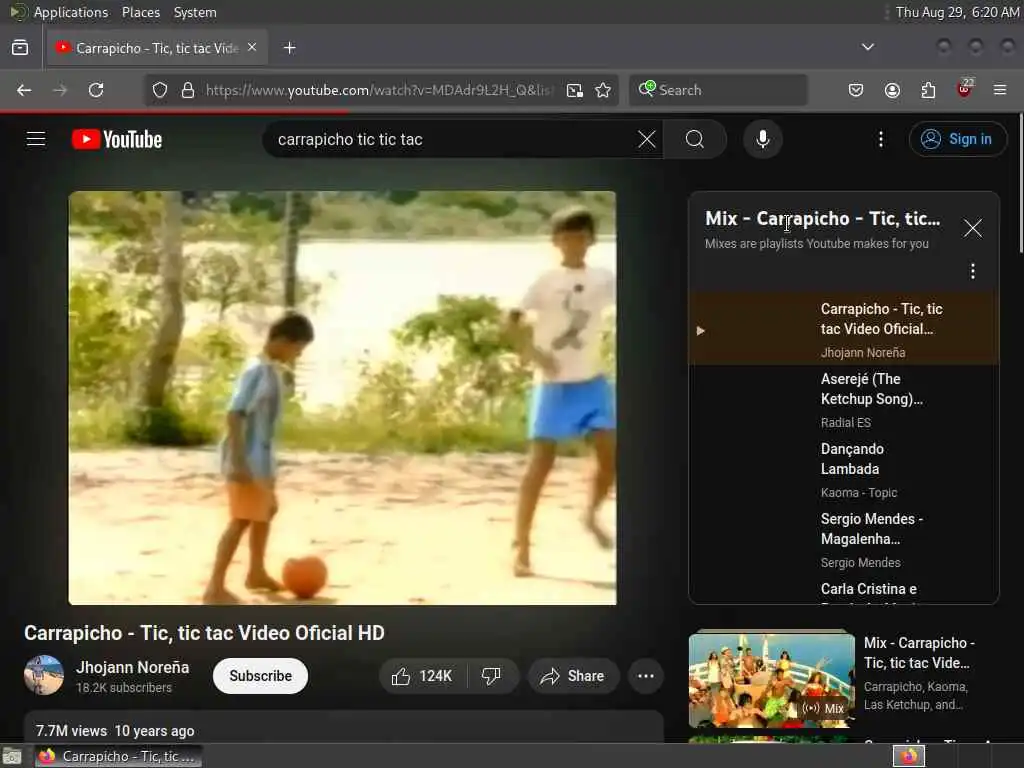Click the page vertical scrollbar
Image resolution: width=1024 pixels, height=768 pixels.
pos(1020,183)
